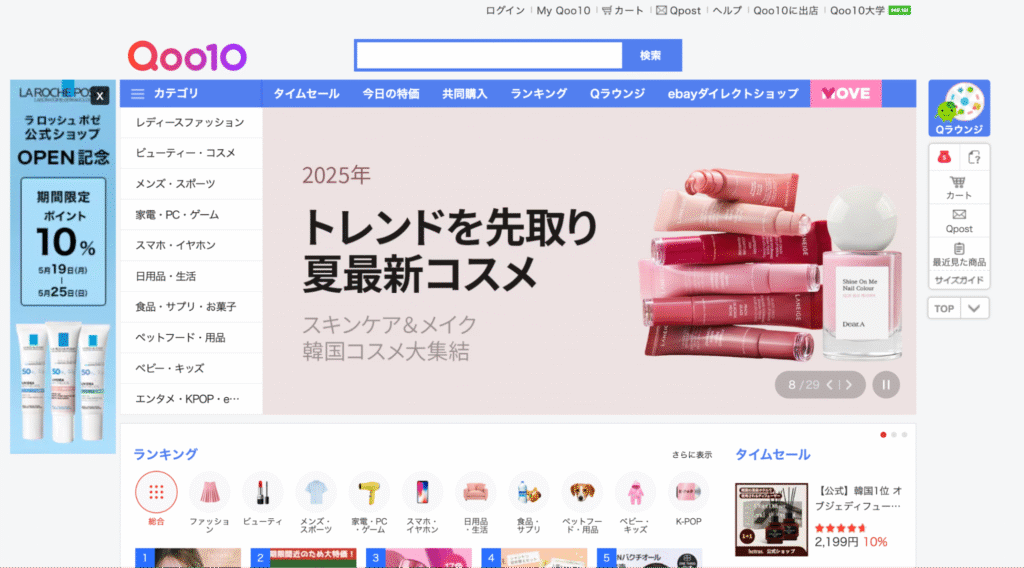Select ファッション ranking category icon

pos(209,492)
